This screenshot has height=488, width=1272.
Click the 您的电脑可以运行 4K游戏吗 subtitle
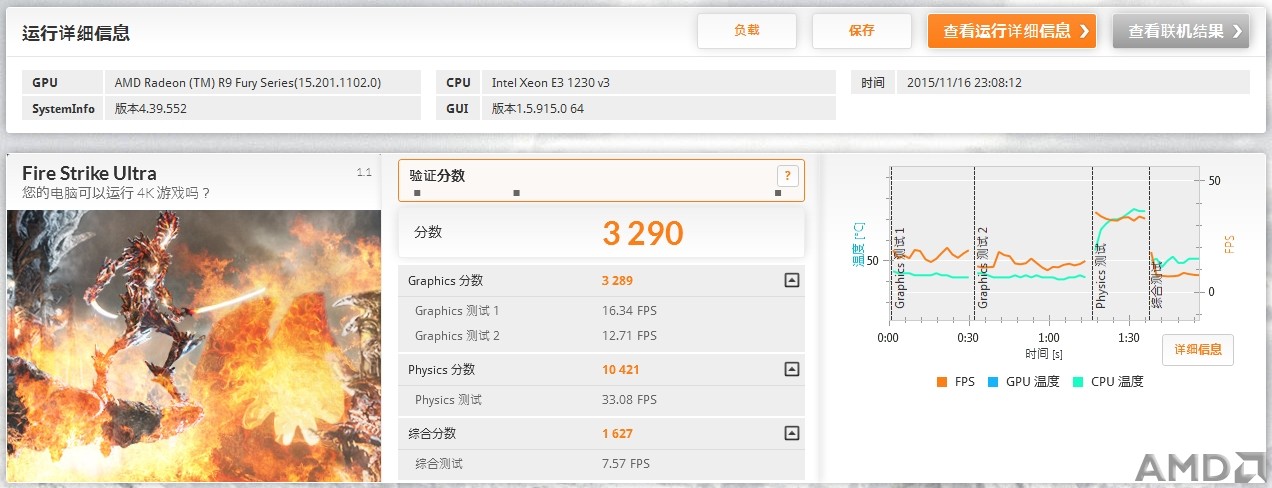click(x=116, y=193)
